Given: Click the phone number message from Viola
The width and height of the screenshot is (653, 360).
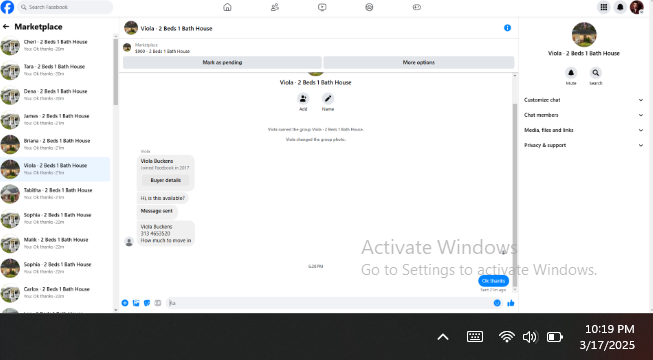Looking at the screenshot, I should 166,233.
